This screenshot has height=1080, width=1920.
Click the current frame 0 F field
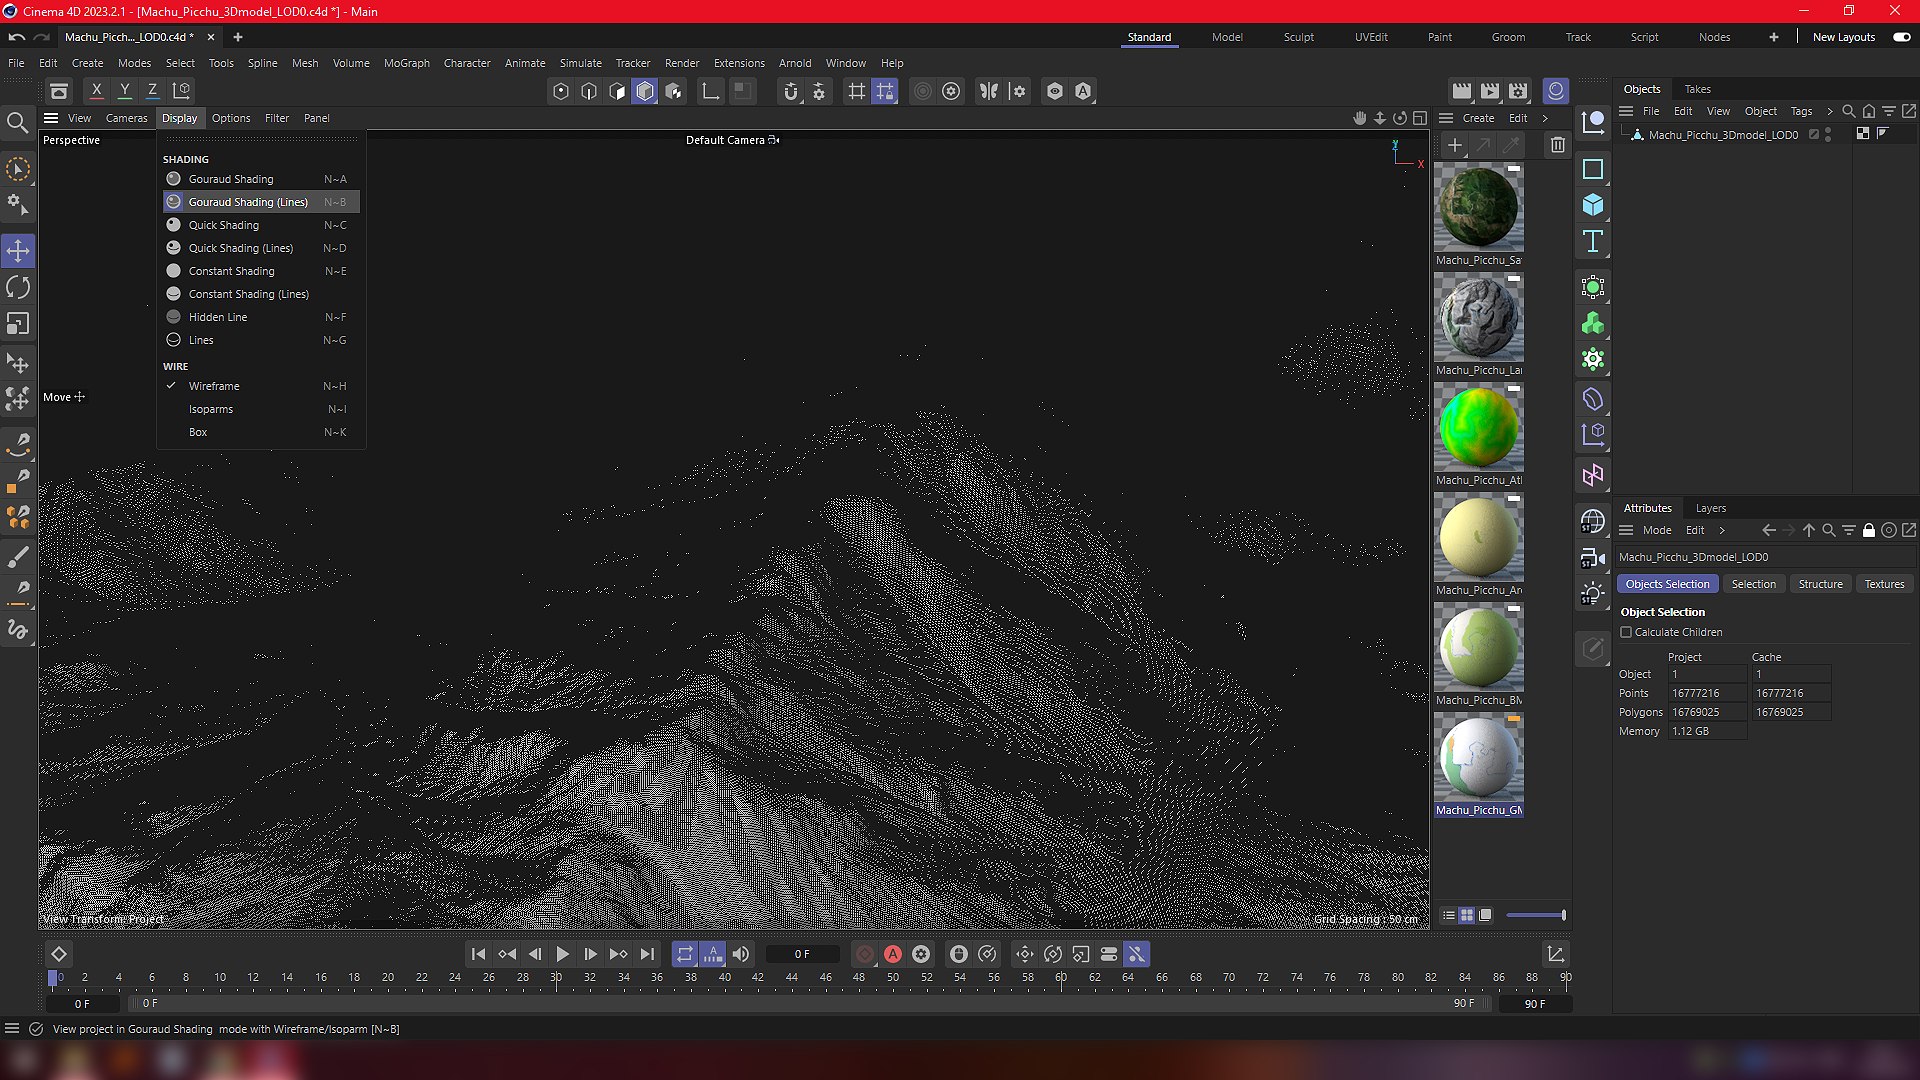802,954
